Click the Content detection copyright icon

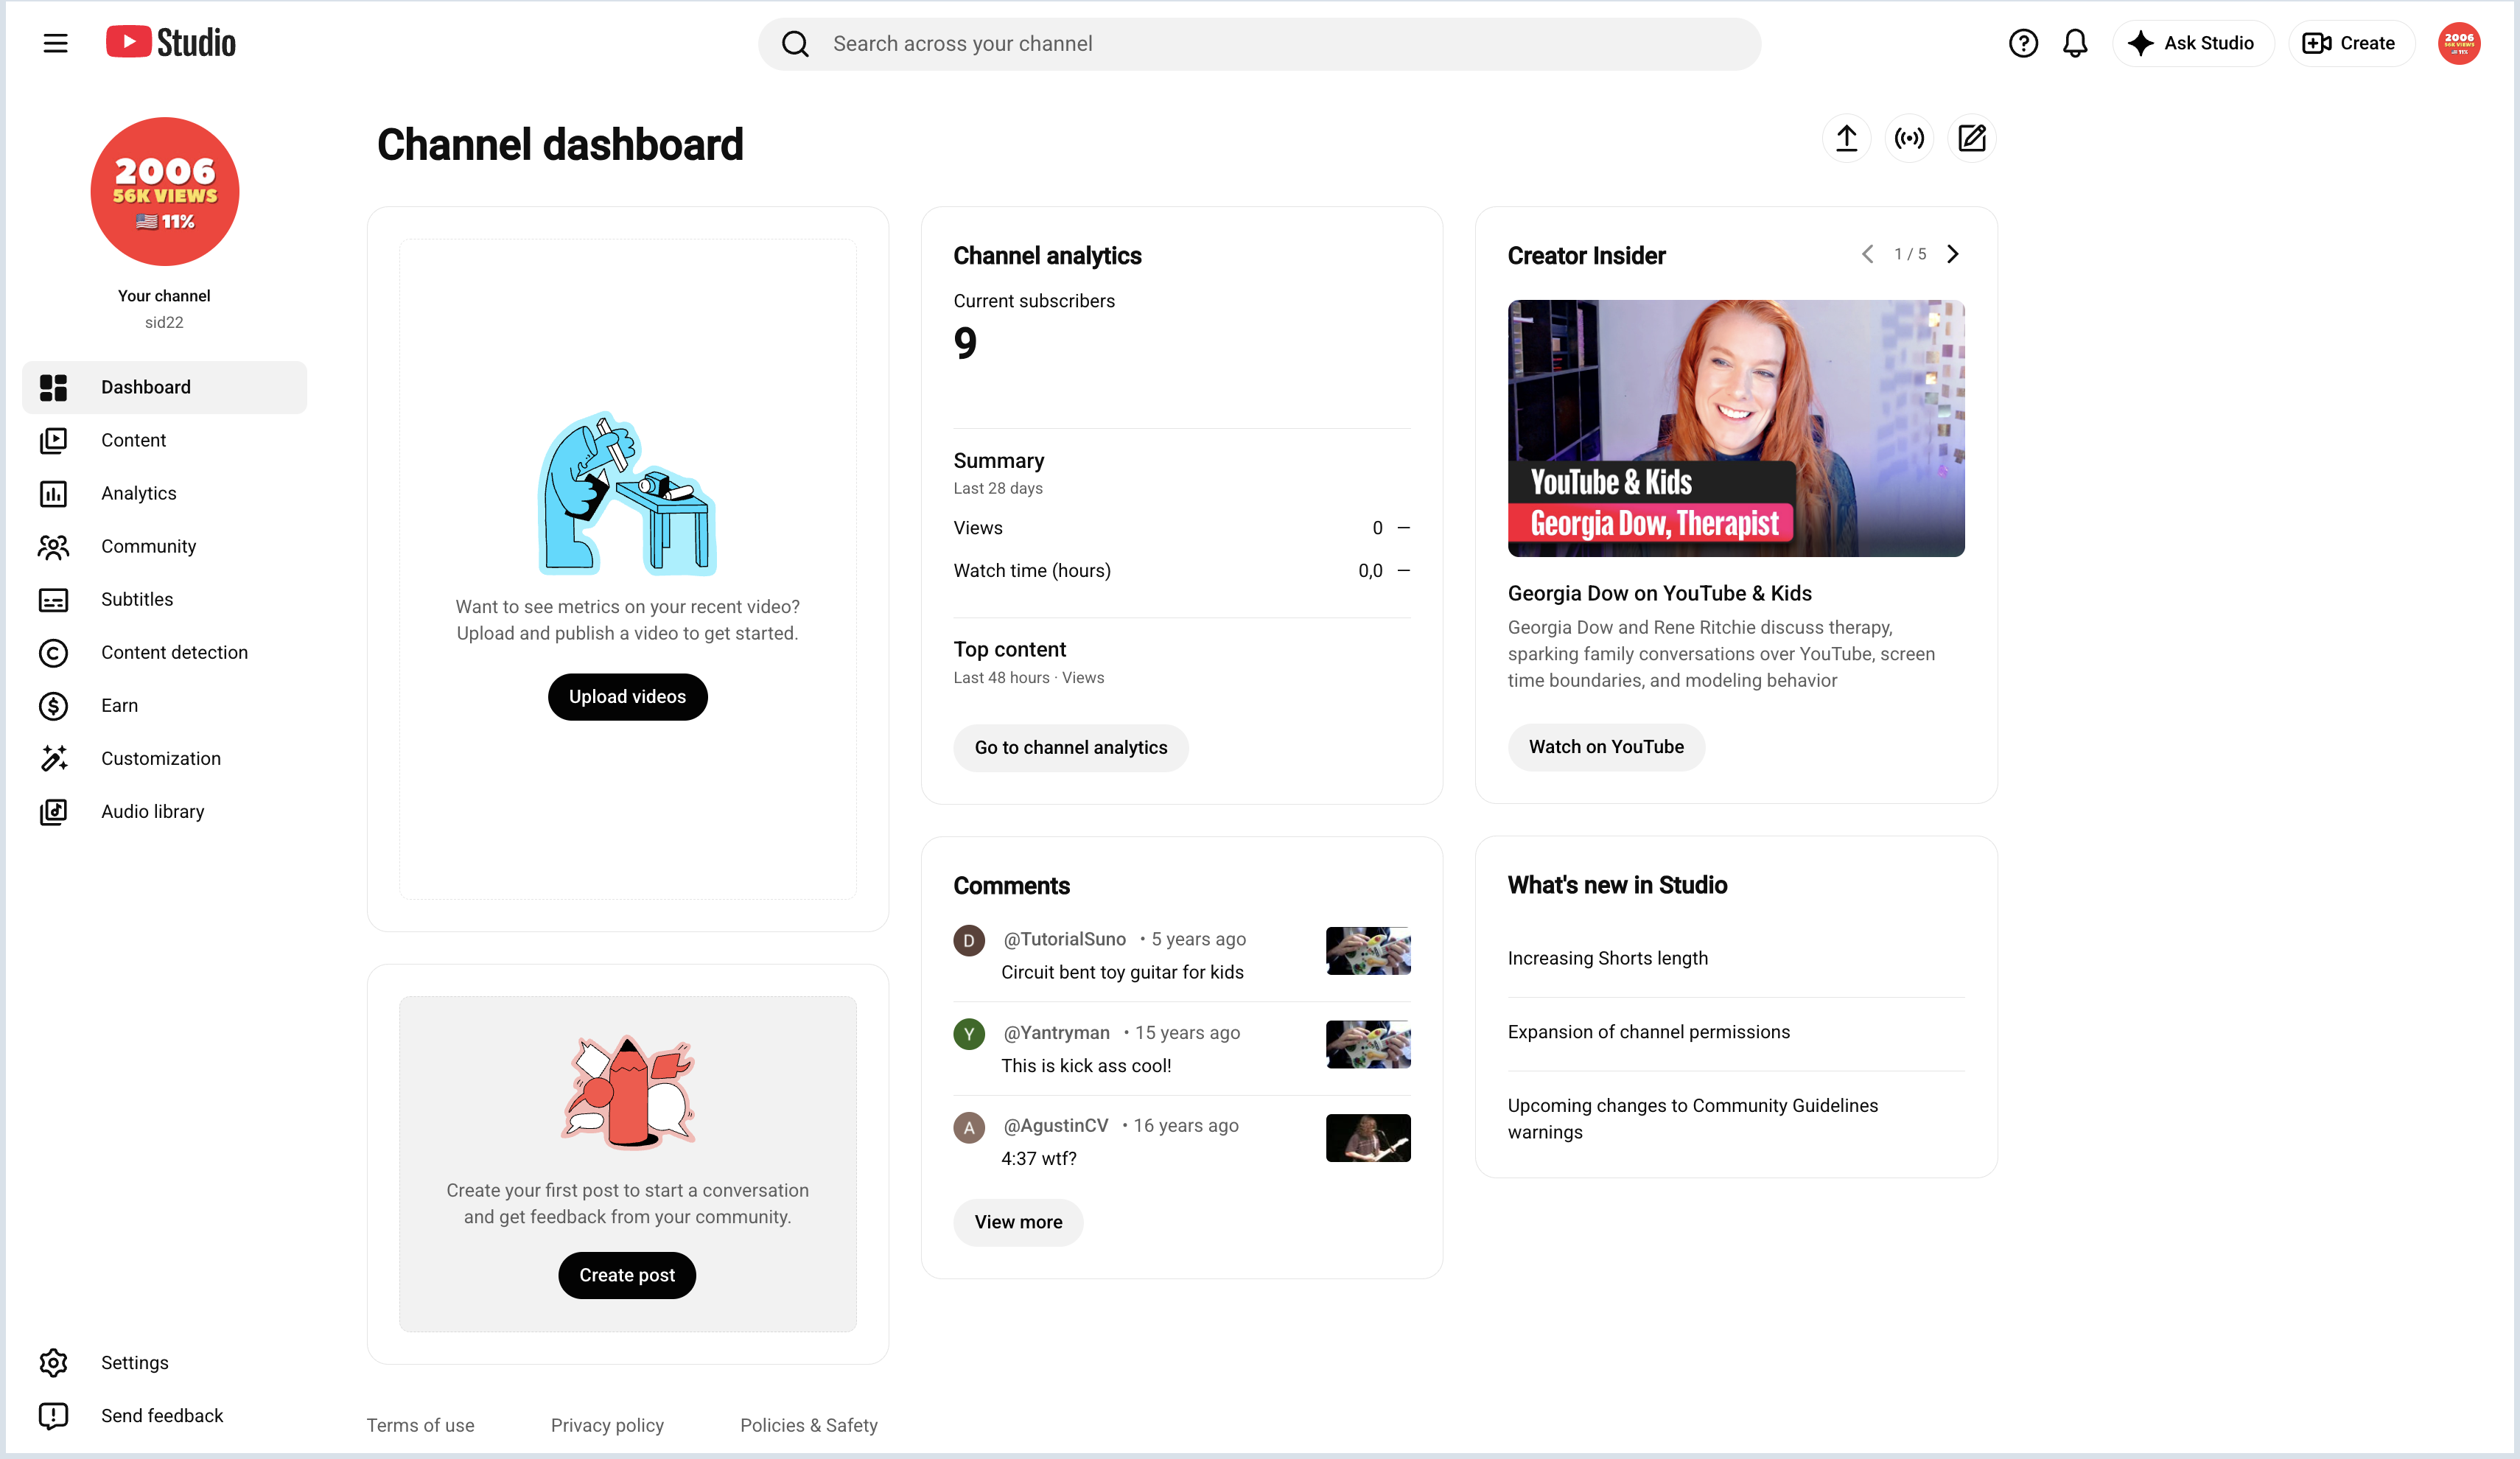pyautogui.click(x=53, y=652)
